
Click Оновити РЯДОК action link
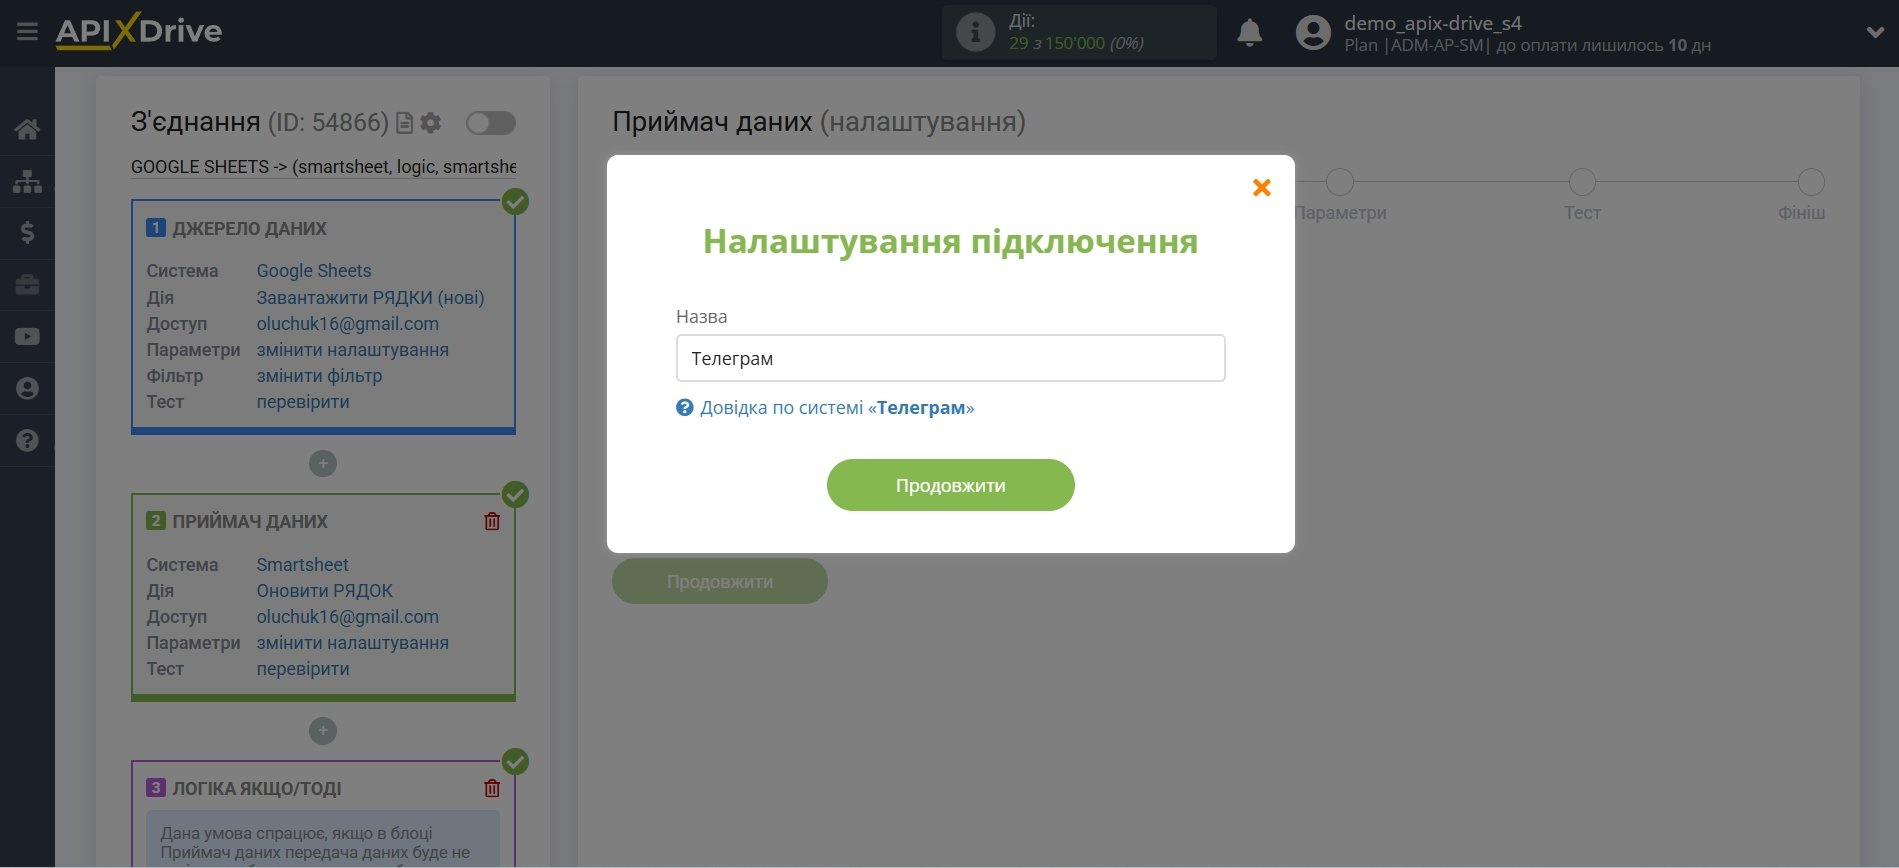point(324,591)
